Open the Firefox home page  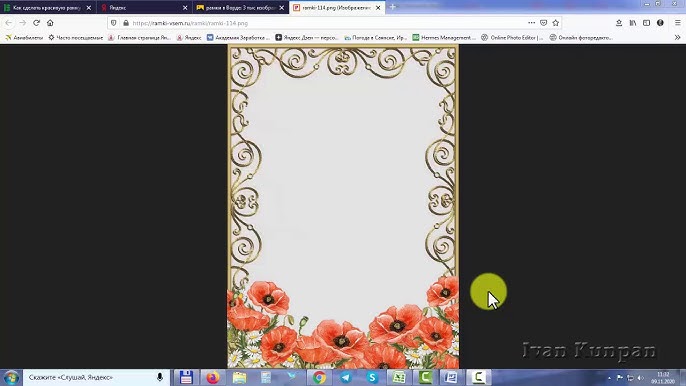click(50, 23)
